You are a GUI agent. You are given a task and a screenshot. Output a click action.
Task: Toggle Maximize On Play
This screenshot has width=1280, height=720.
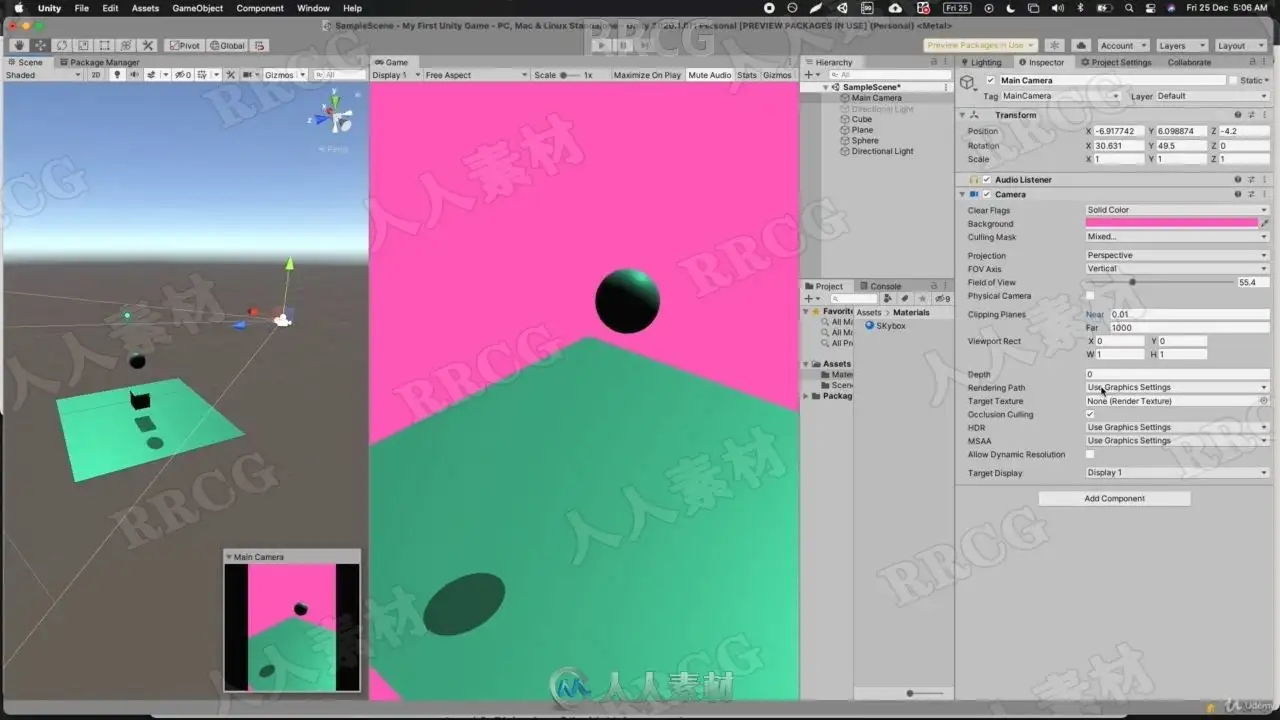pos(647,75)
